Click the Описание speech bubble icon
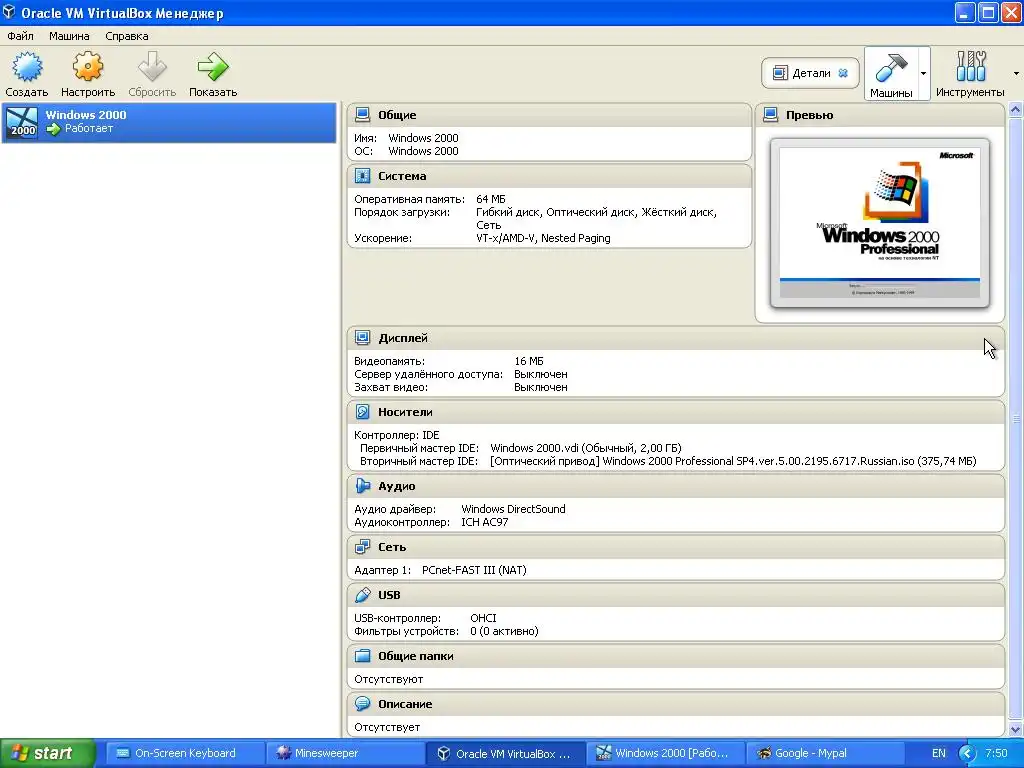1024x768 pixels. [x=362, y=704]
